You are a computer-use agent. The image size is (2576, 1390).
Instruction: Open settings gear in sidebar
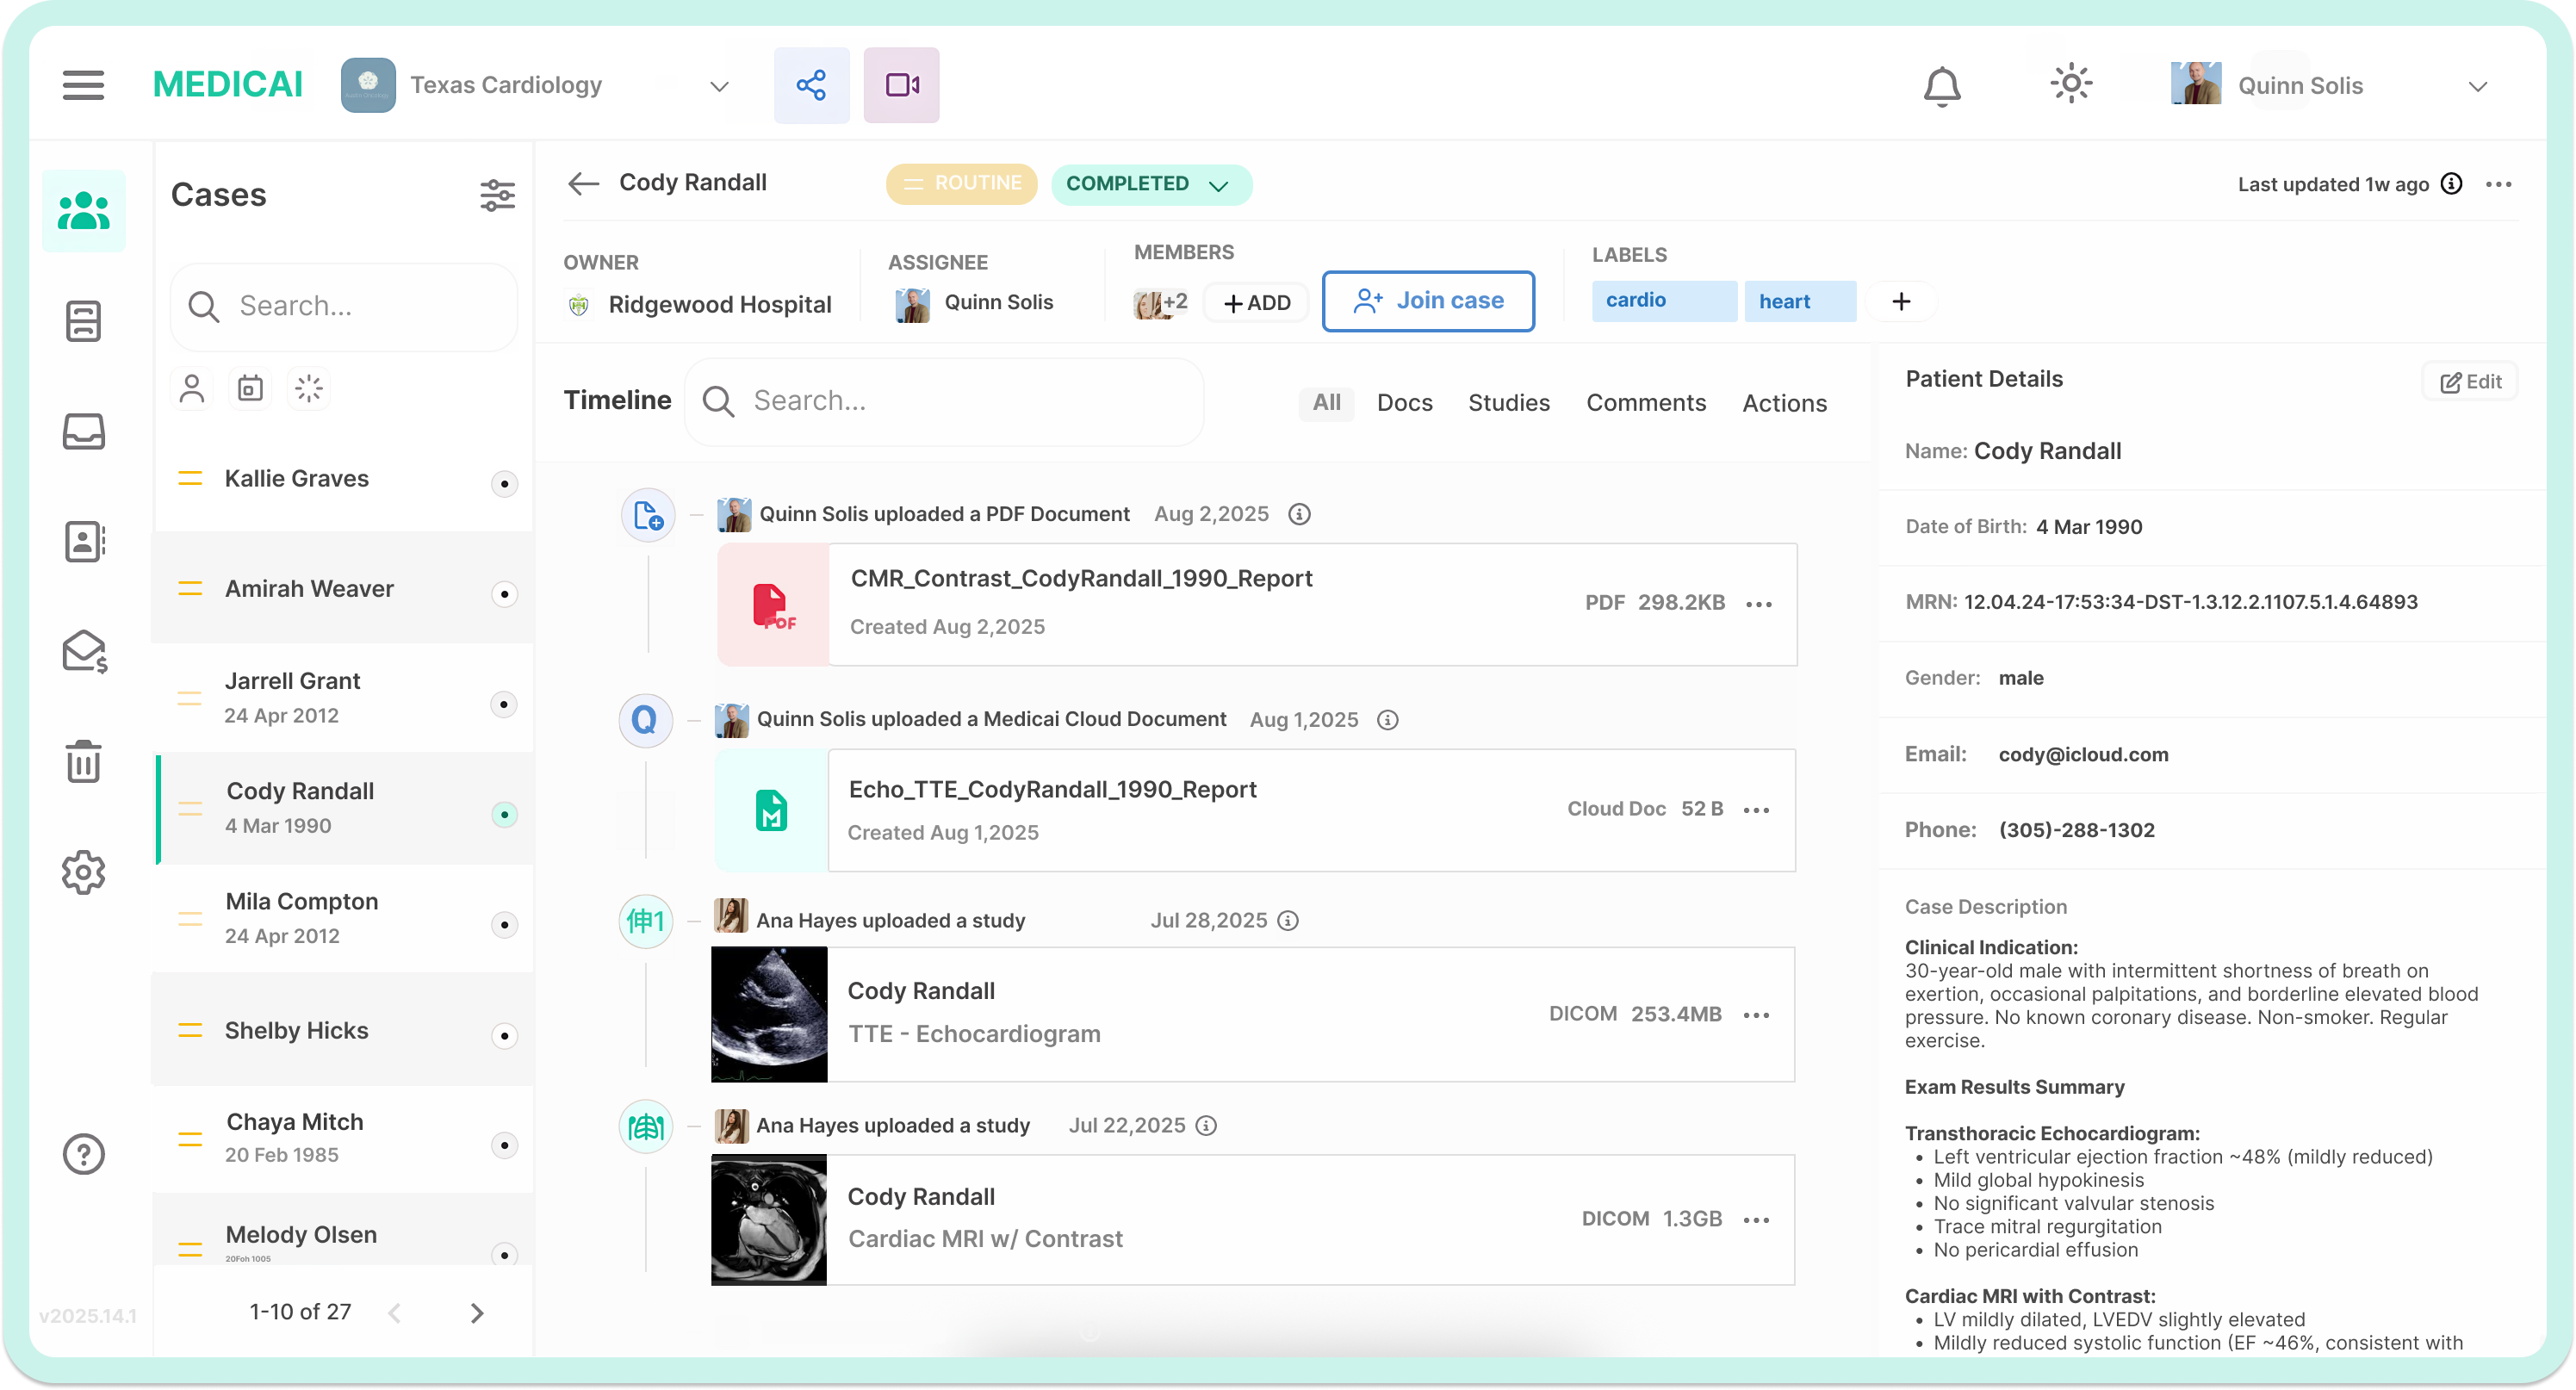(x=83, y=873)
